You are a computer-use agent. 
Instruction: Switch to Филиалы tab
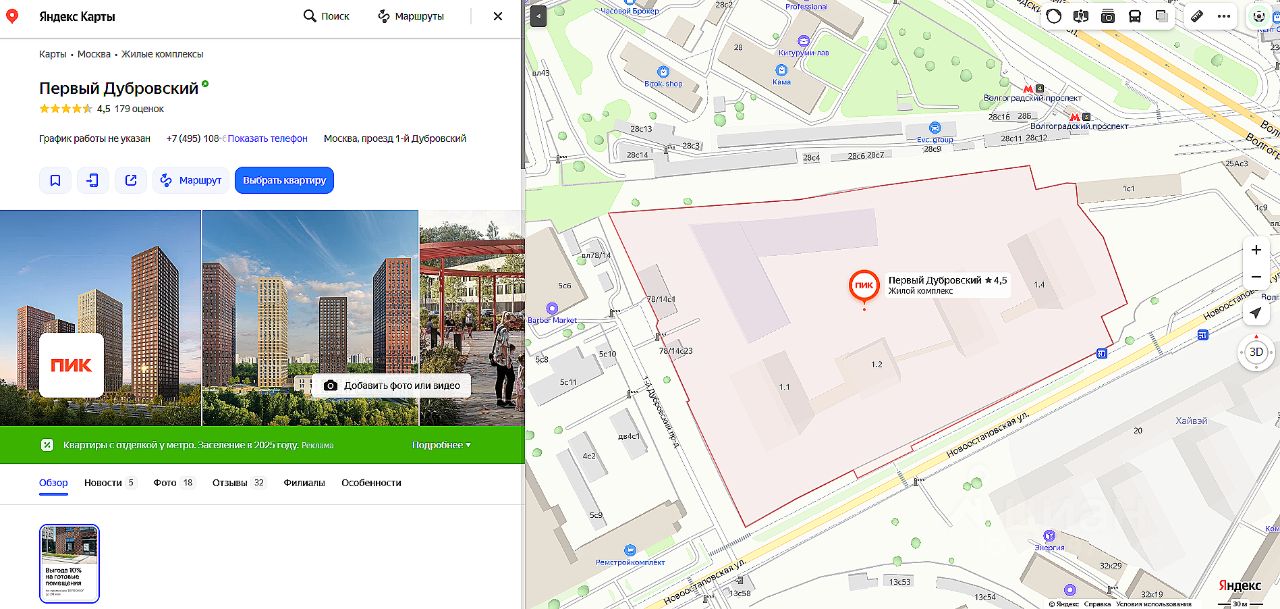(304, 483)
